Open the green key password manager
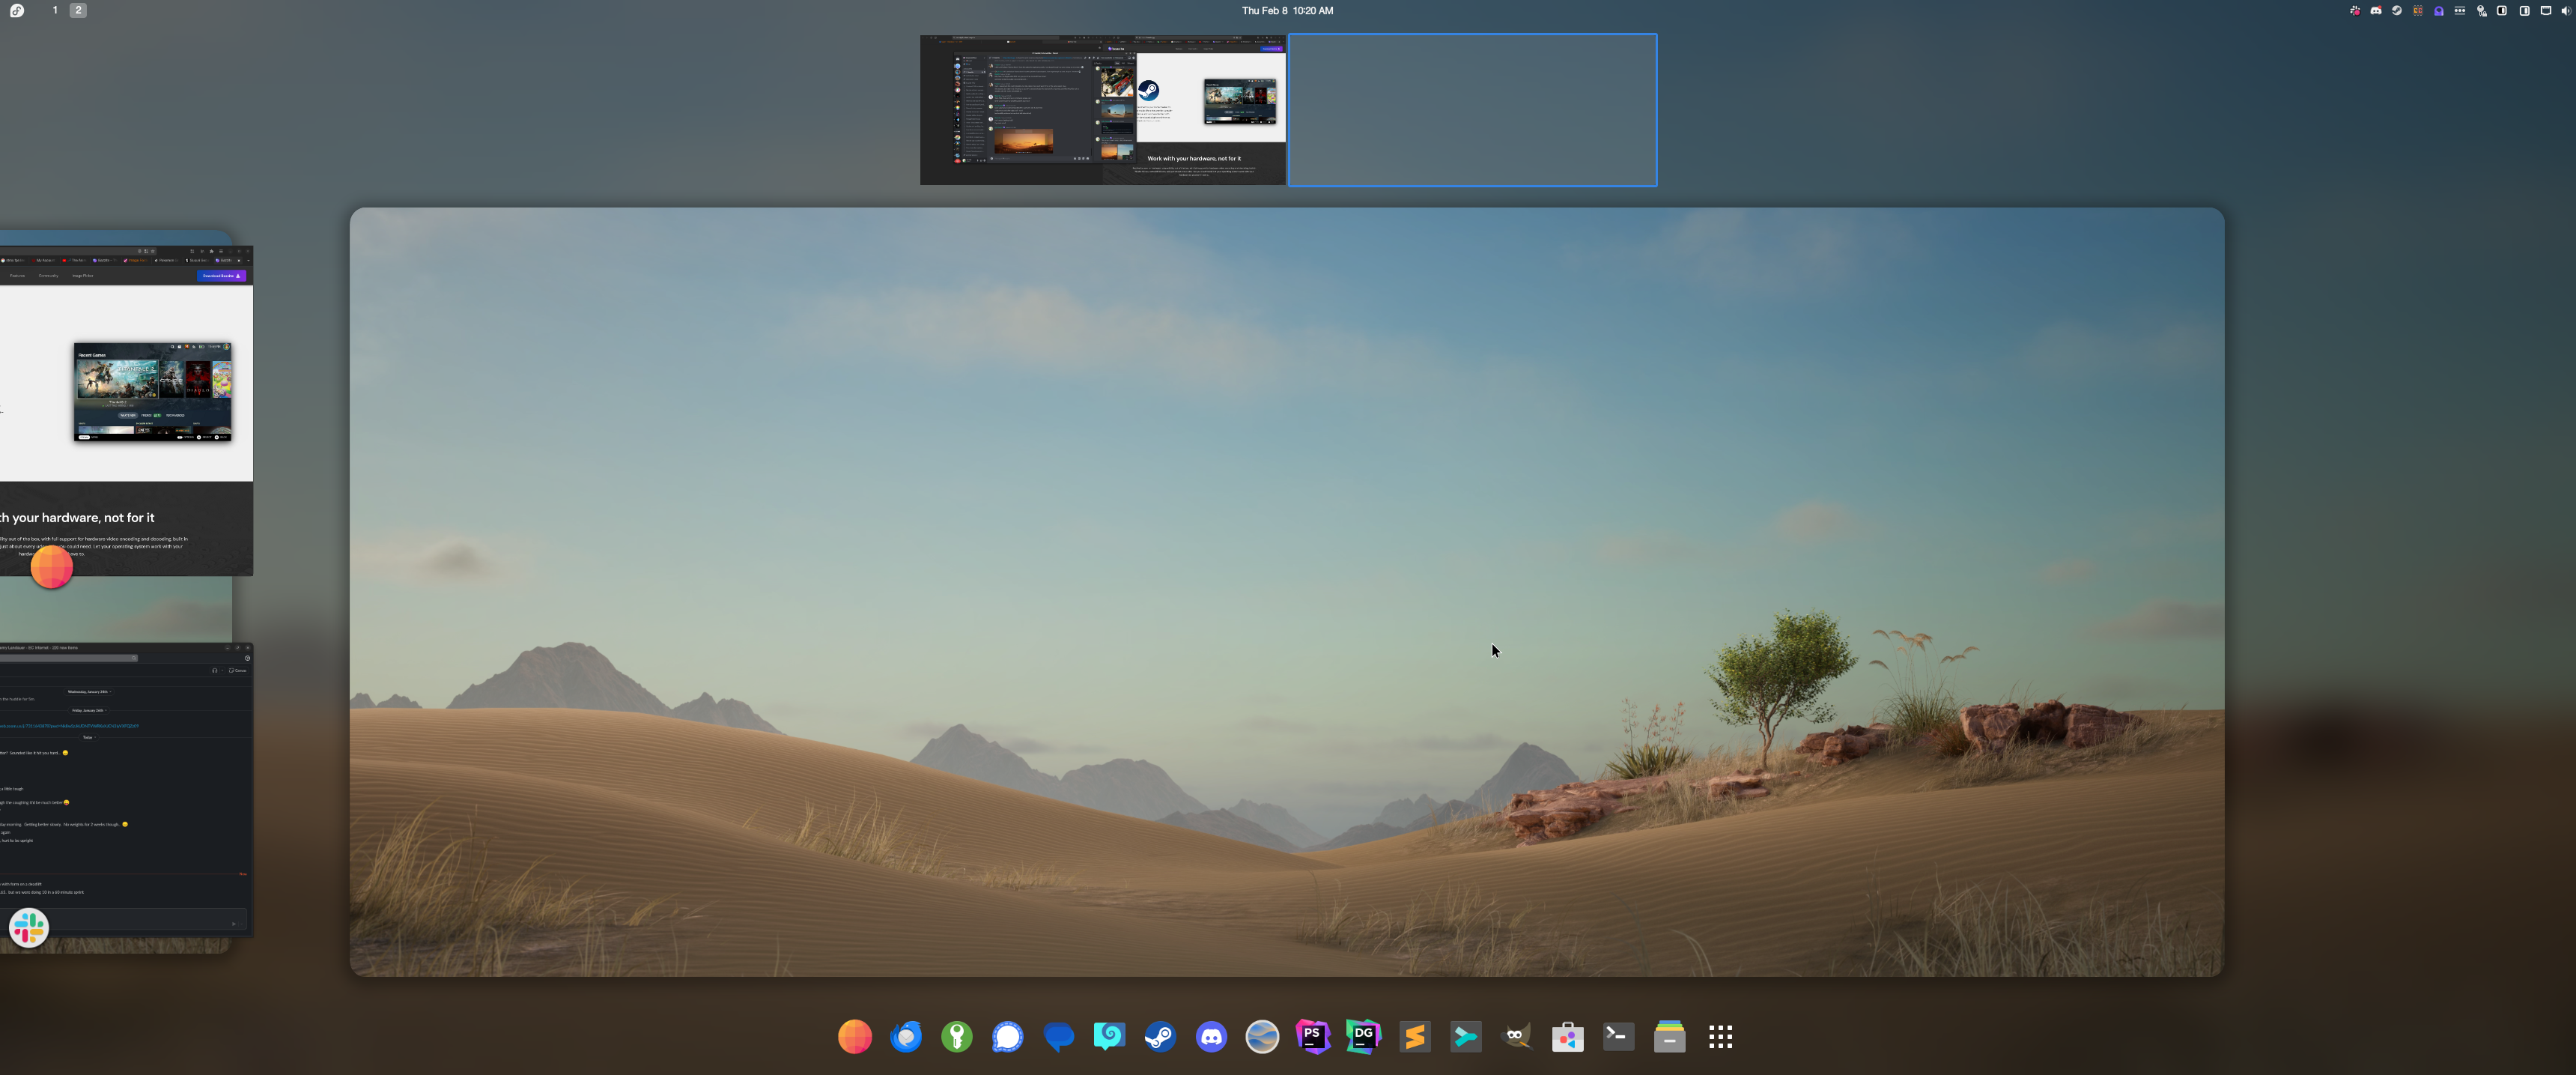This screenshot has width=2576, height=1075. click(x=957, y=1037)
